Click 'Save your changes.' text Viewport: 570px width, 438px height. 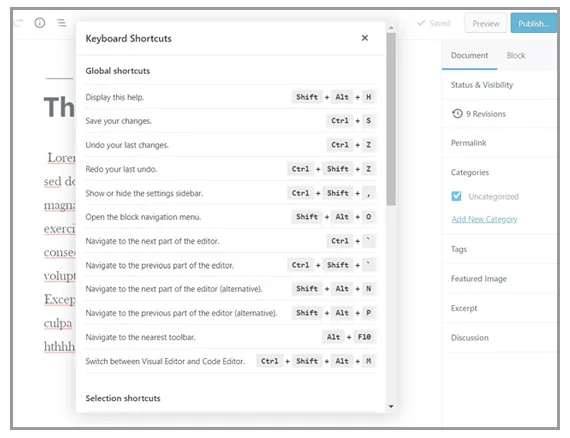tap(119, 121)
